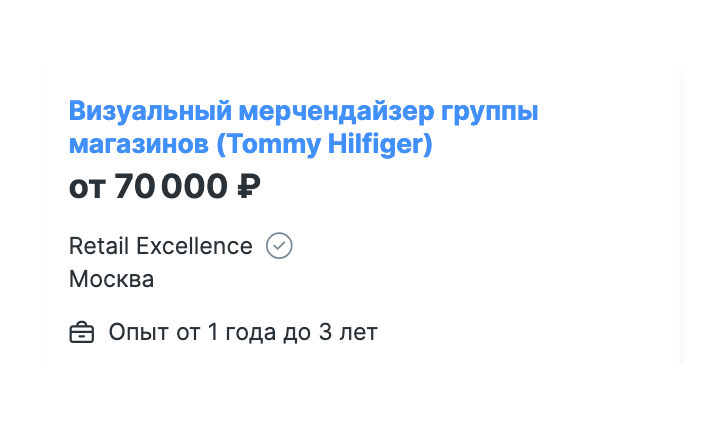The image size is (727, 431).
Task: Click the ruble currency symbol in salary
Action: (x=249, y=187)
